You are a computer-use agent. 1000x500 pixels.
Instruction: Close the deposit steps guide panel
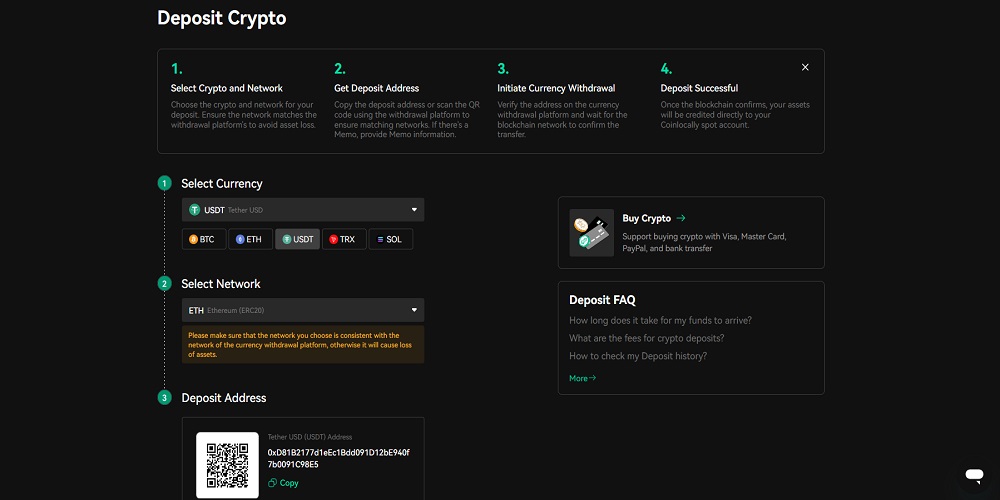click(805, 67)
